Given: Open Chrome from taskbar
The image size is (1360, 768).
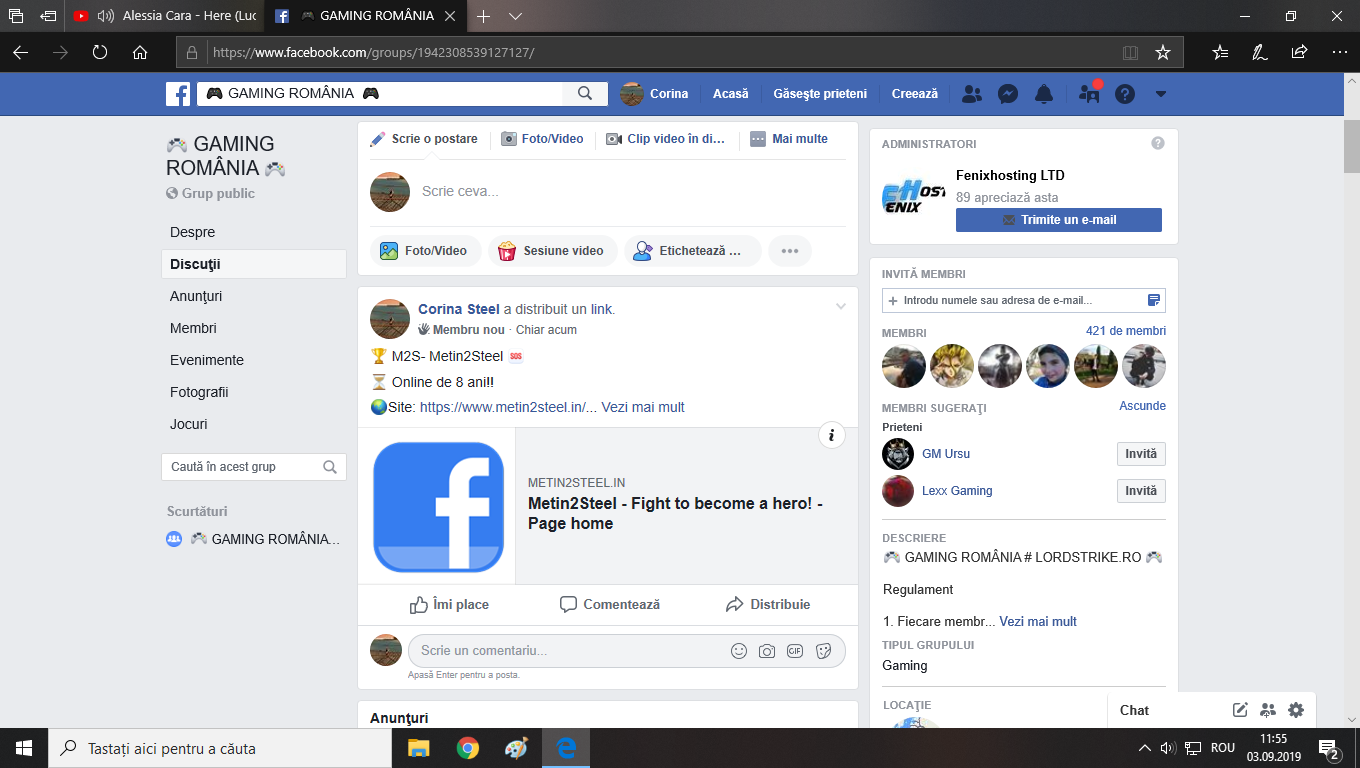Looking at the screenshot, I should [x=467, y=748].
